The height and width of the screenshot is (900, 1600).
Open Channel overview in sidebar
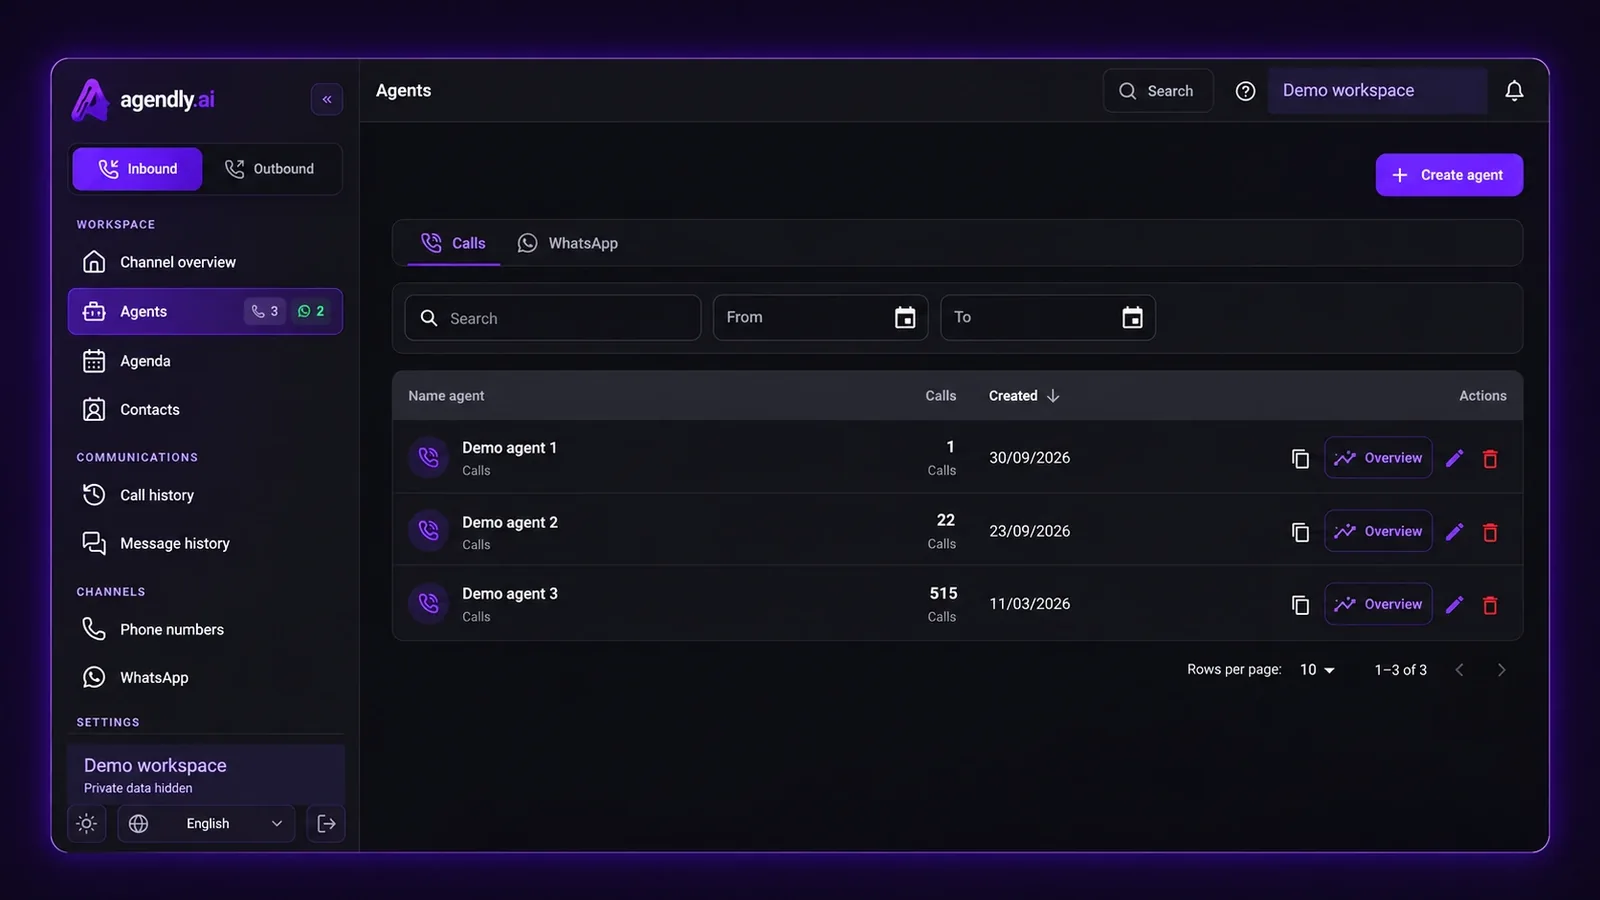click(x=205, y=262)
